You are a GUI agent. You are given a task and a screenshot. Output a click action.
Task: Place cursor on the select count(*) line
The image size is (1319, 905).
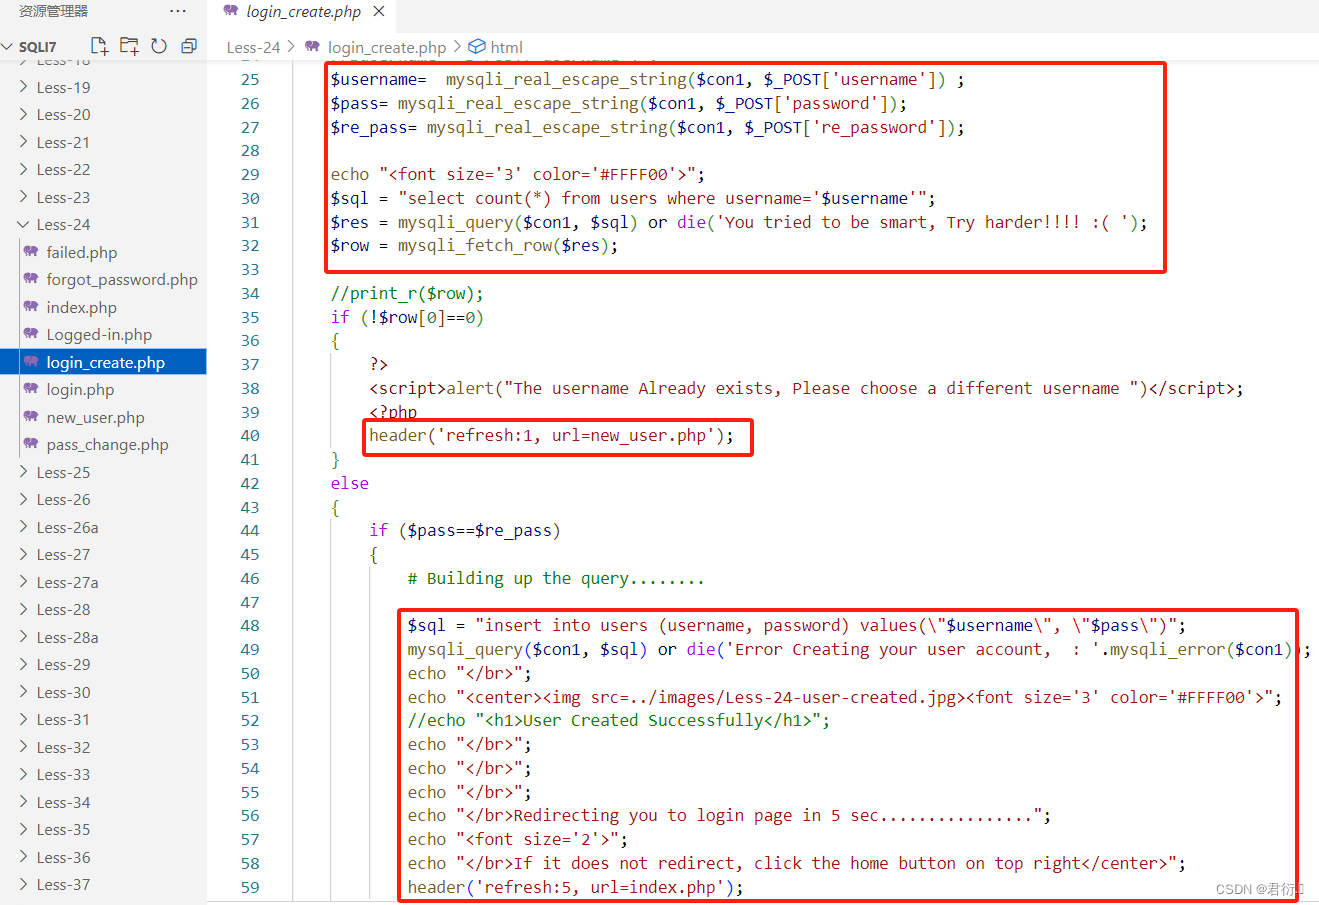633,198
